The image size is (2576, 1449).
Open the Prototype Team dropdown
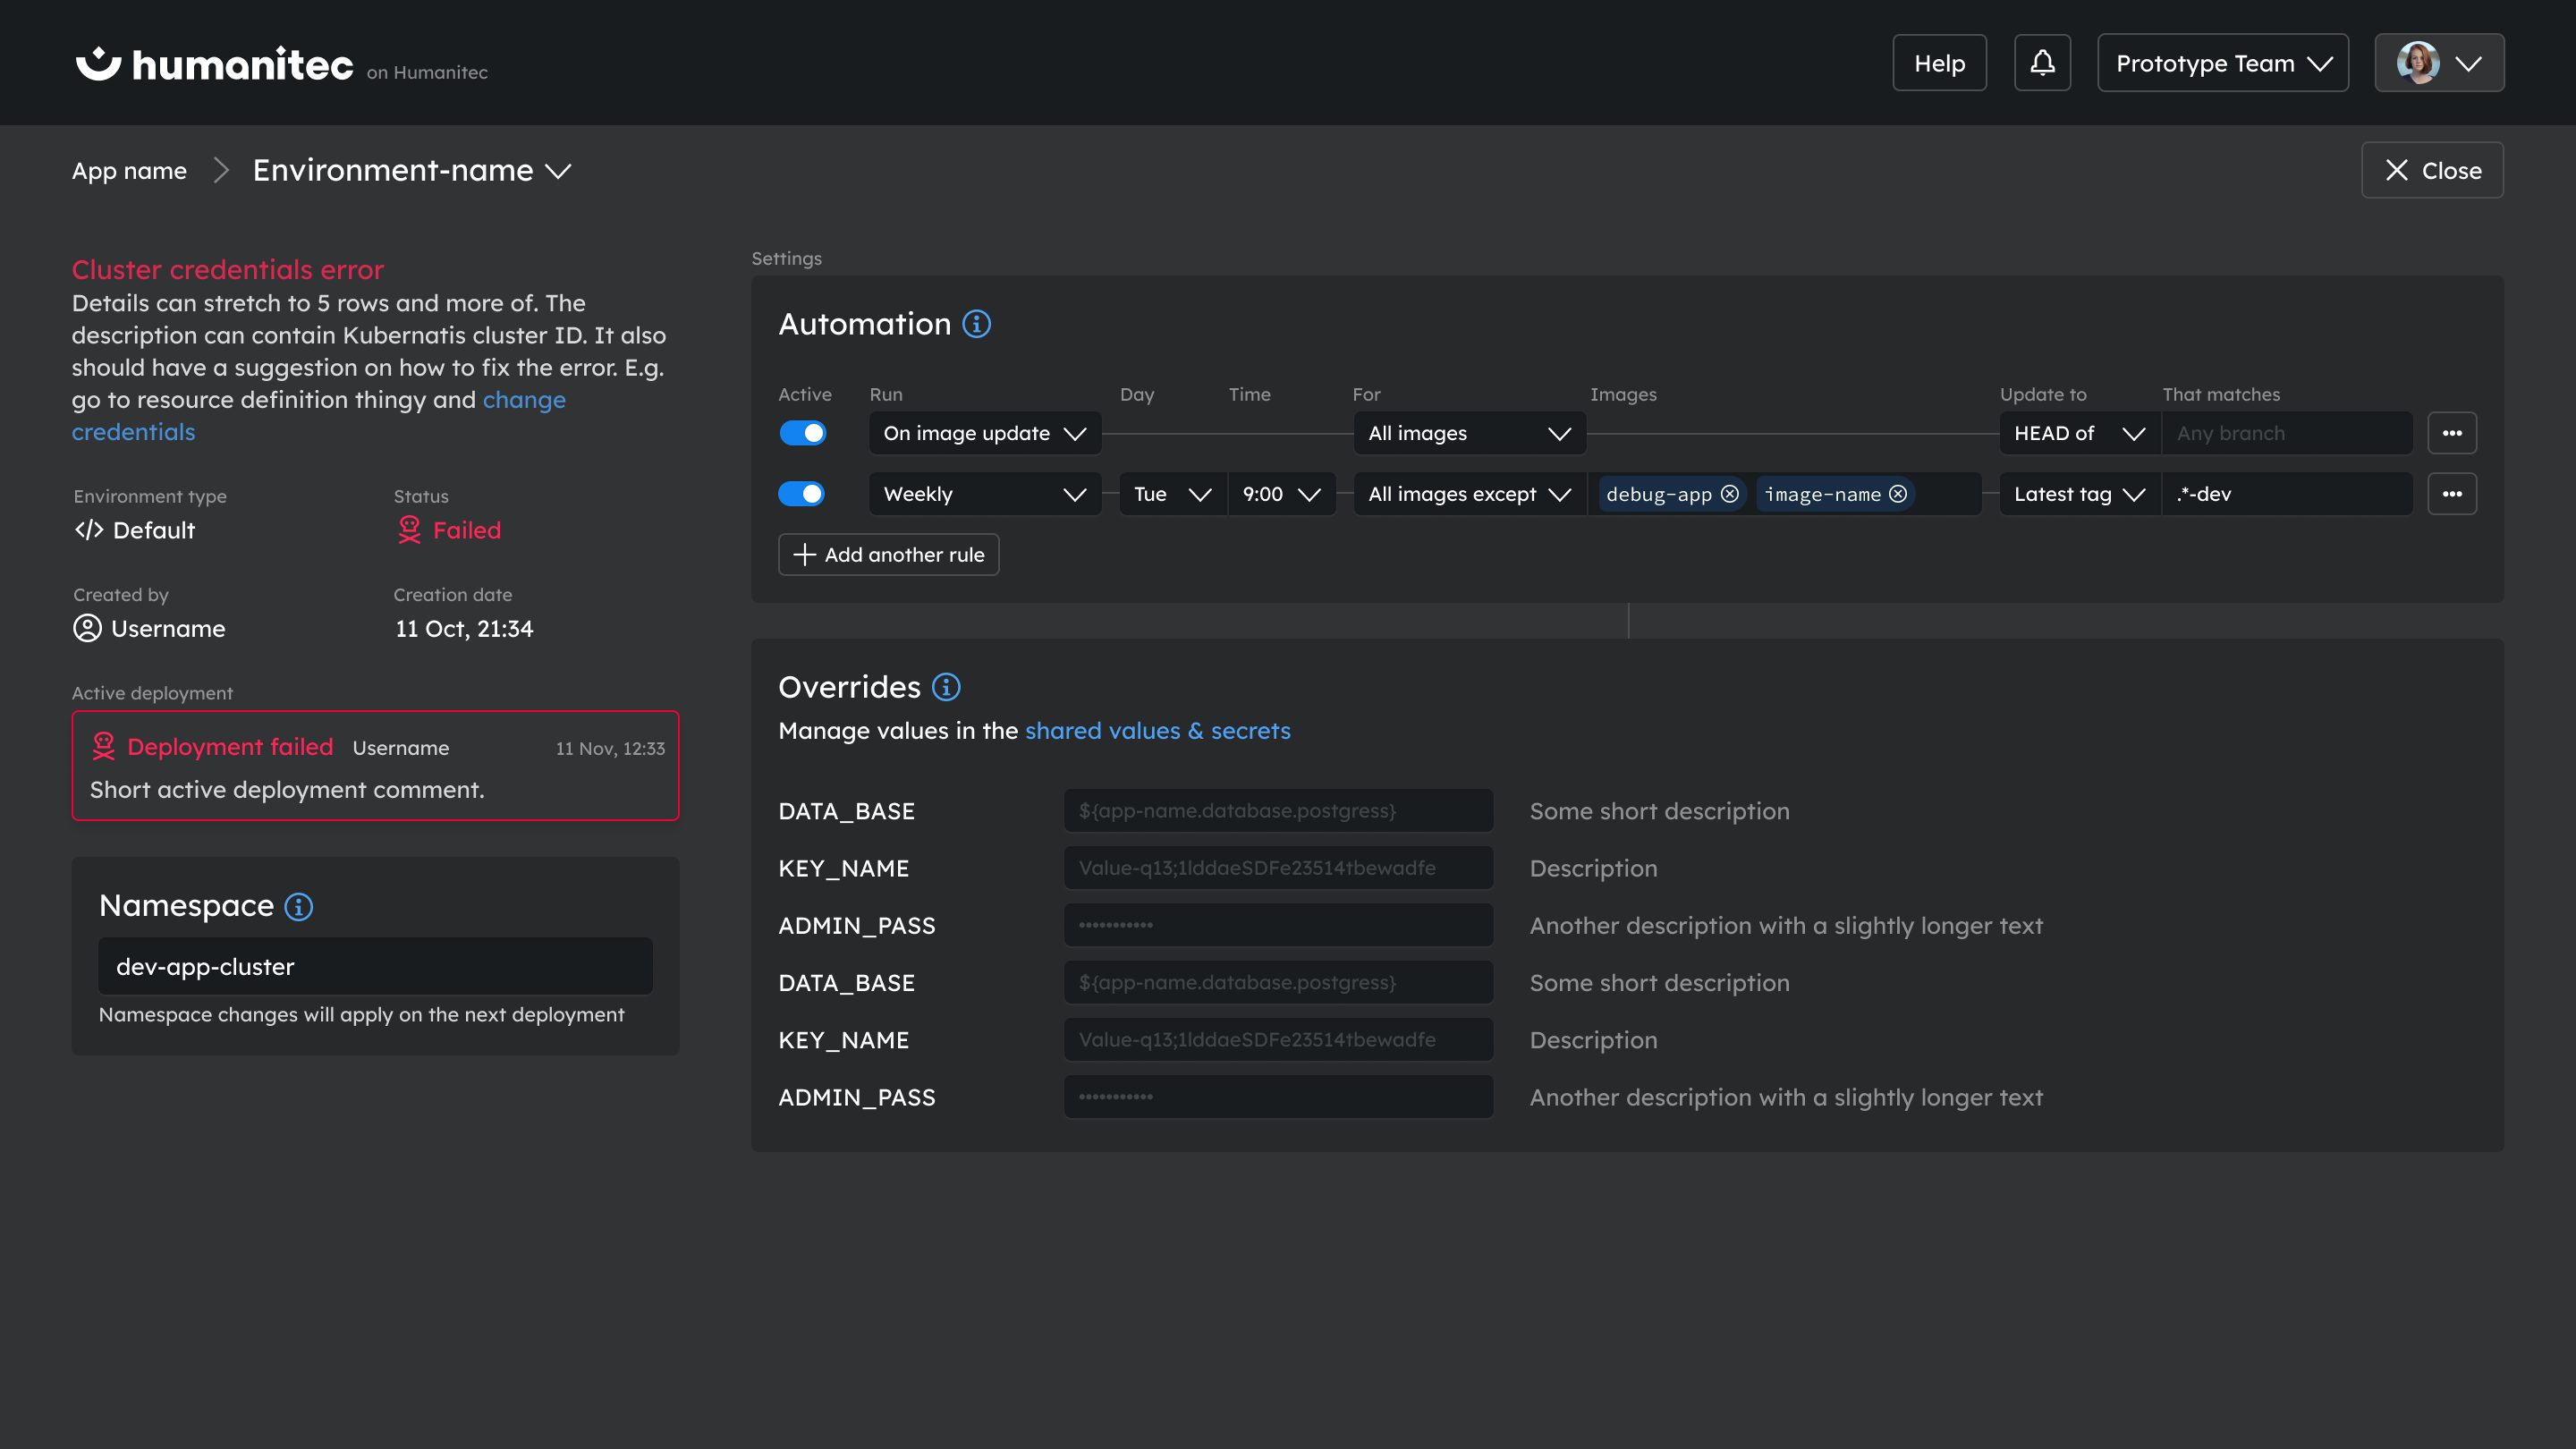2222,62
